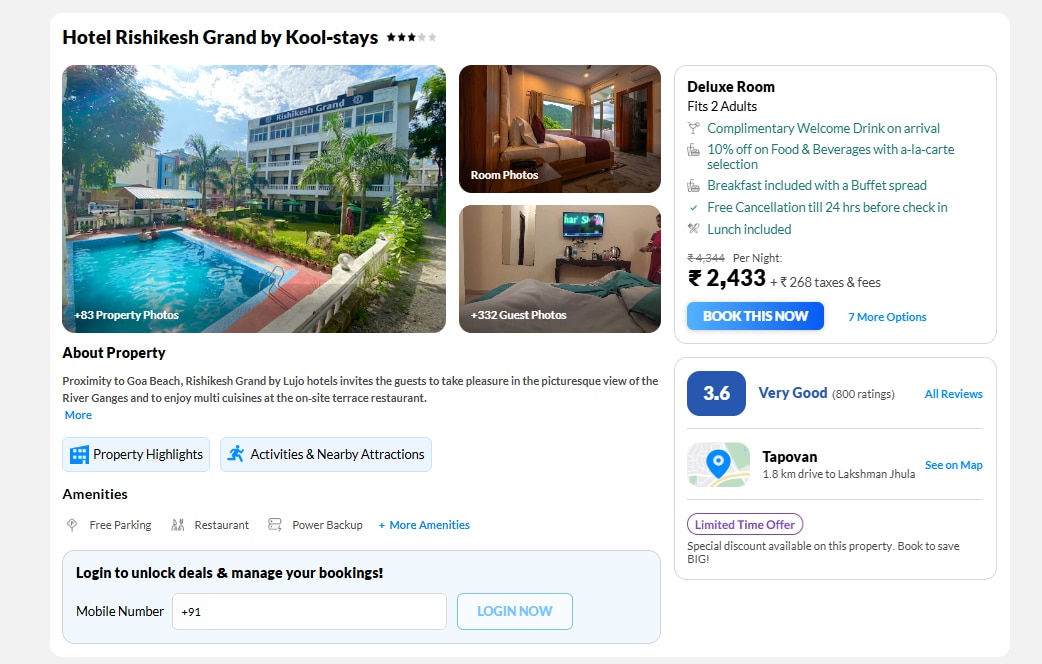The height and width of the screenshot is (664, 1042).
Task: Click the Power Backup icon
Action: (x=274, y=525)
